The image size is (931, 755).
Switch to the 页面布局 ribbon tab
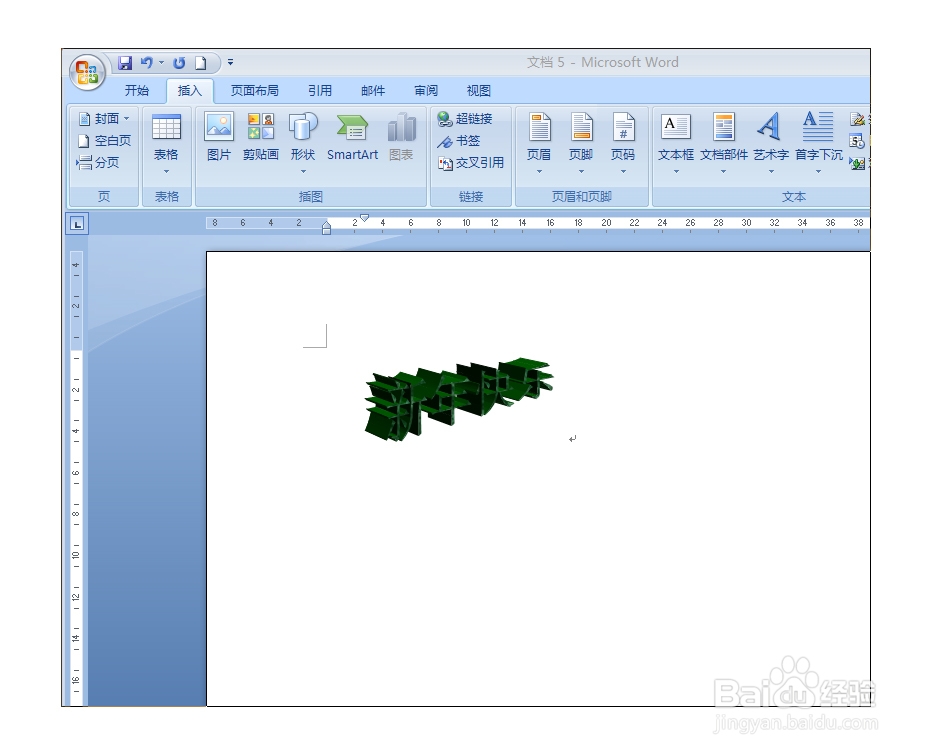tap(255, 90)
